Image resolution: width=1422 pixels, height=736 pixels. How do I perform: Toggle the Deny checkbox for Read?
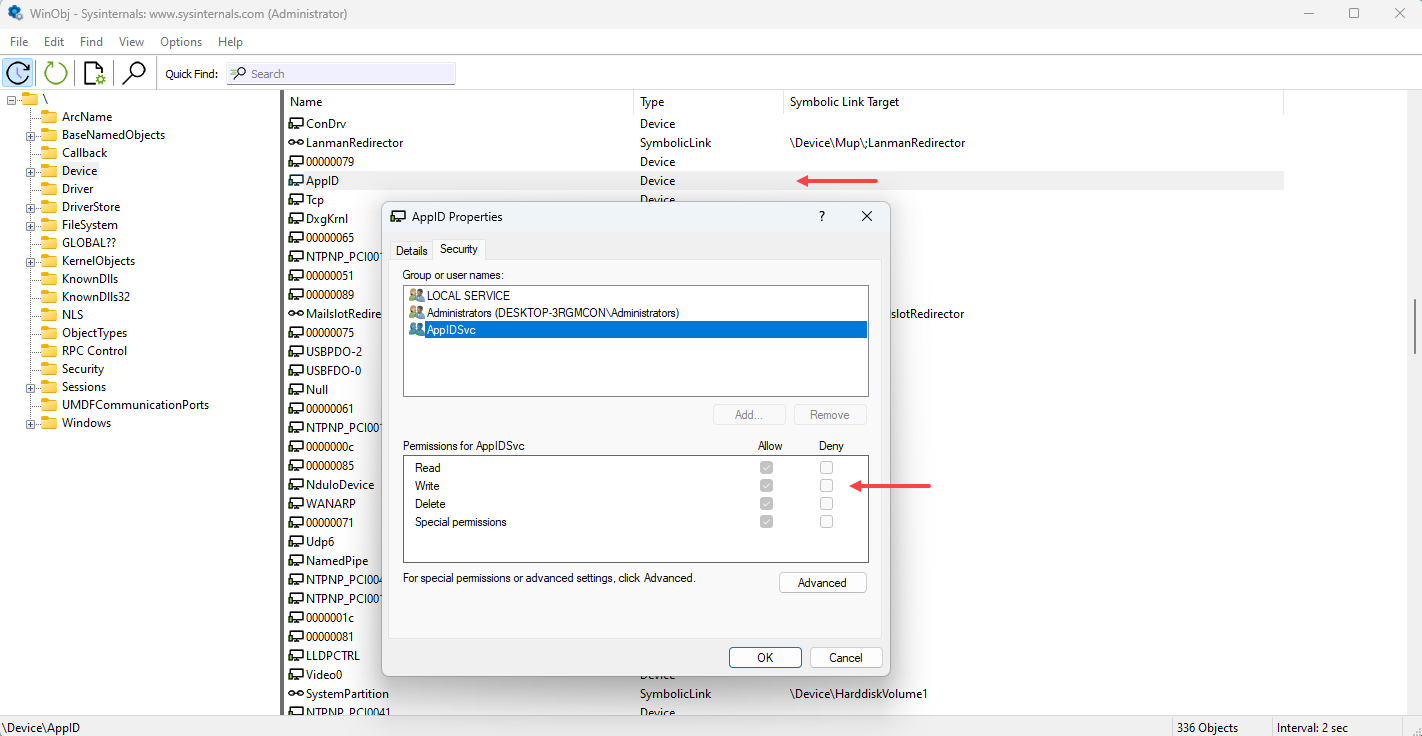pos(826,468)
